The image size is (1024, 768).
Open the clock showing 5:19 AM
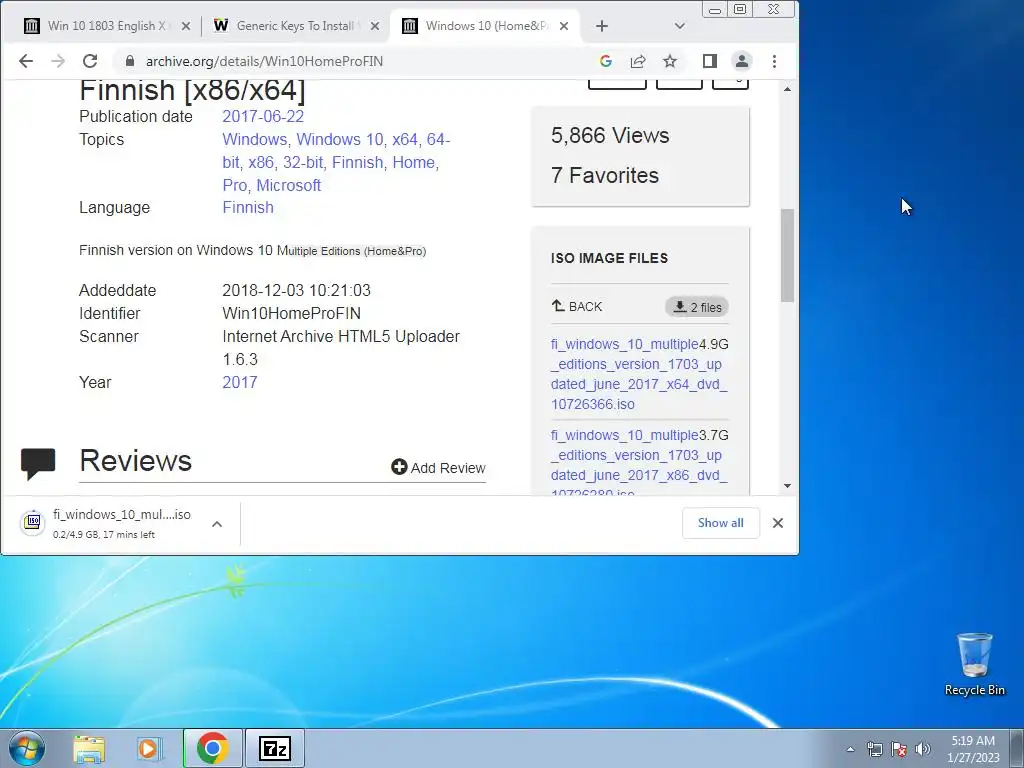tap(973, 749)
